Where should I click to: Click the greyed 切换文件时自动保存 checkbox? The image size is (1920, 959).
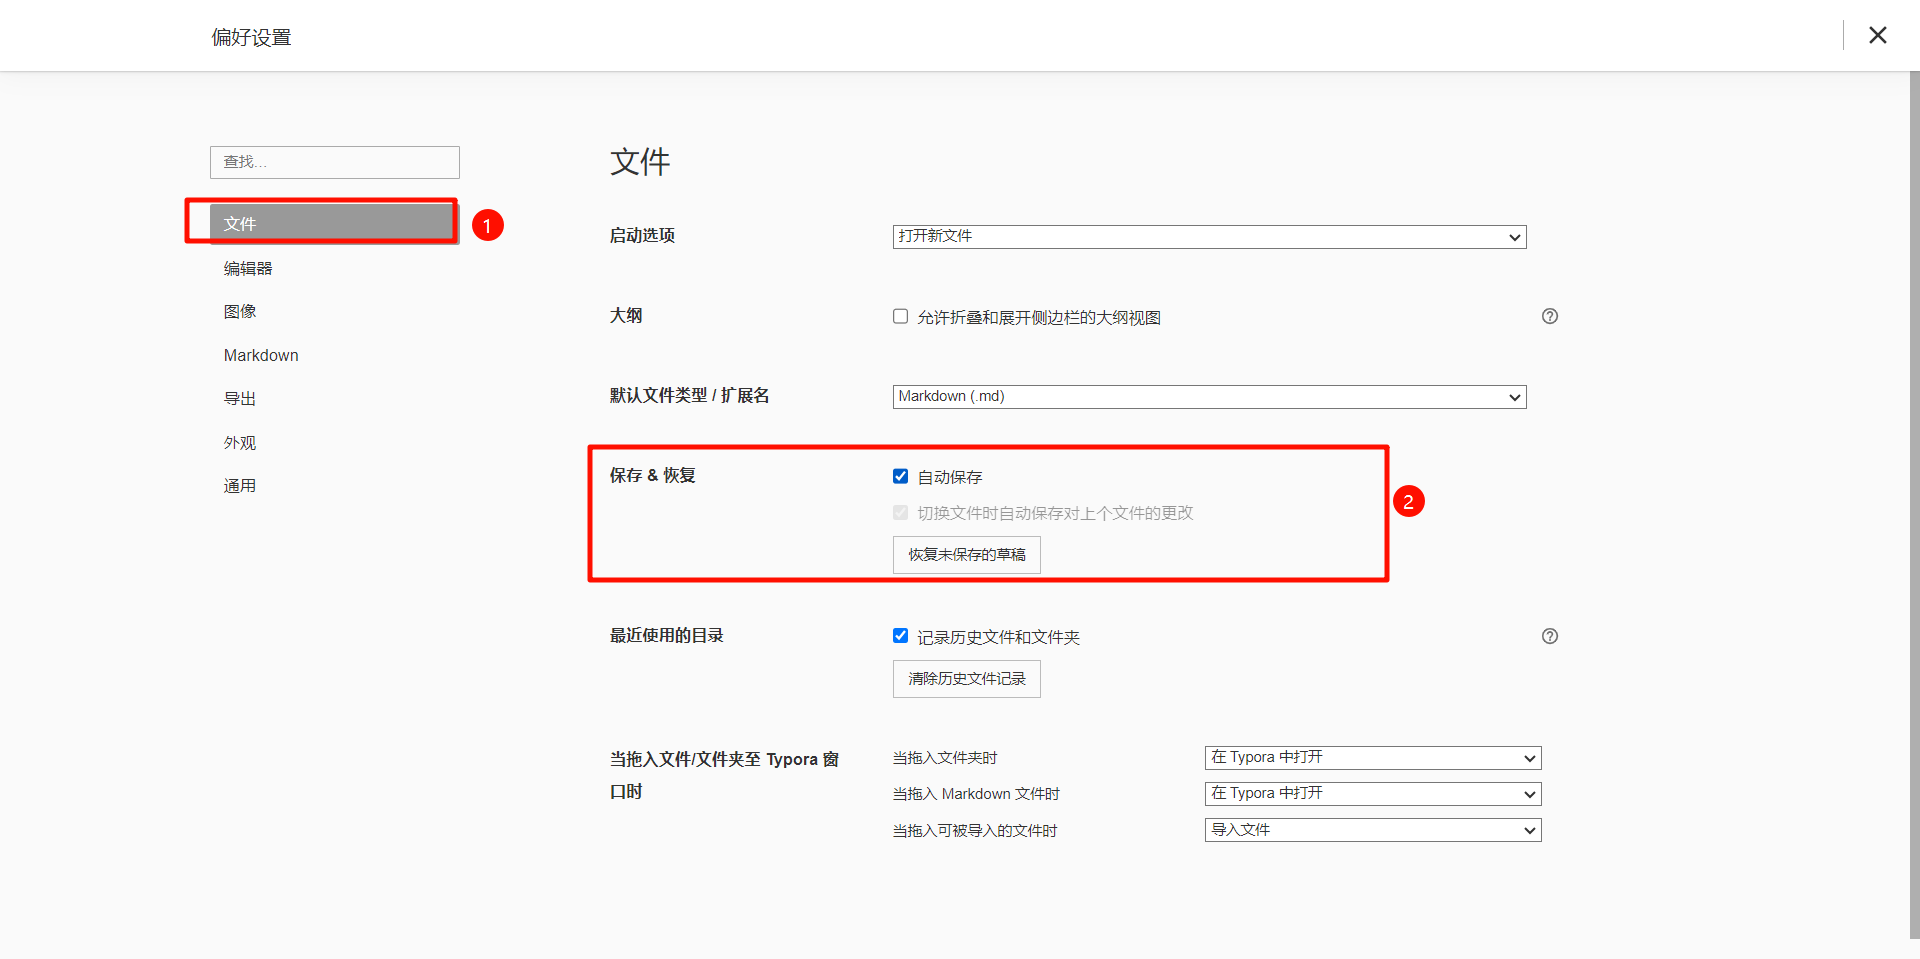900,512
